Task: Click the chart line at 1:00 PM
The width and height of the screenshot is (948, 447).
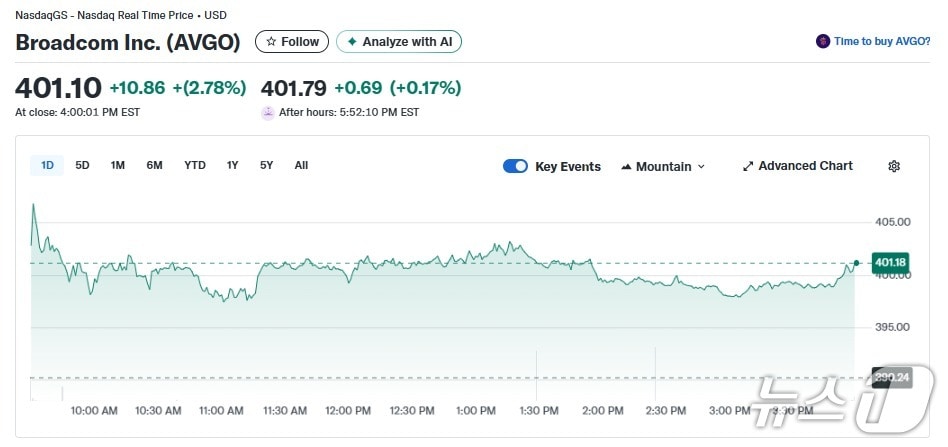Action: 476,255
